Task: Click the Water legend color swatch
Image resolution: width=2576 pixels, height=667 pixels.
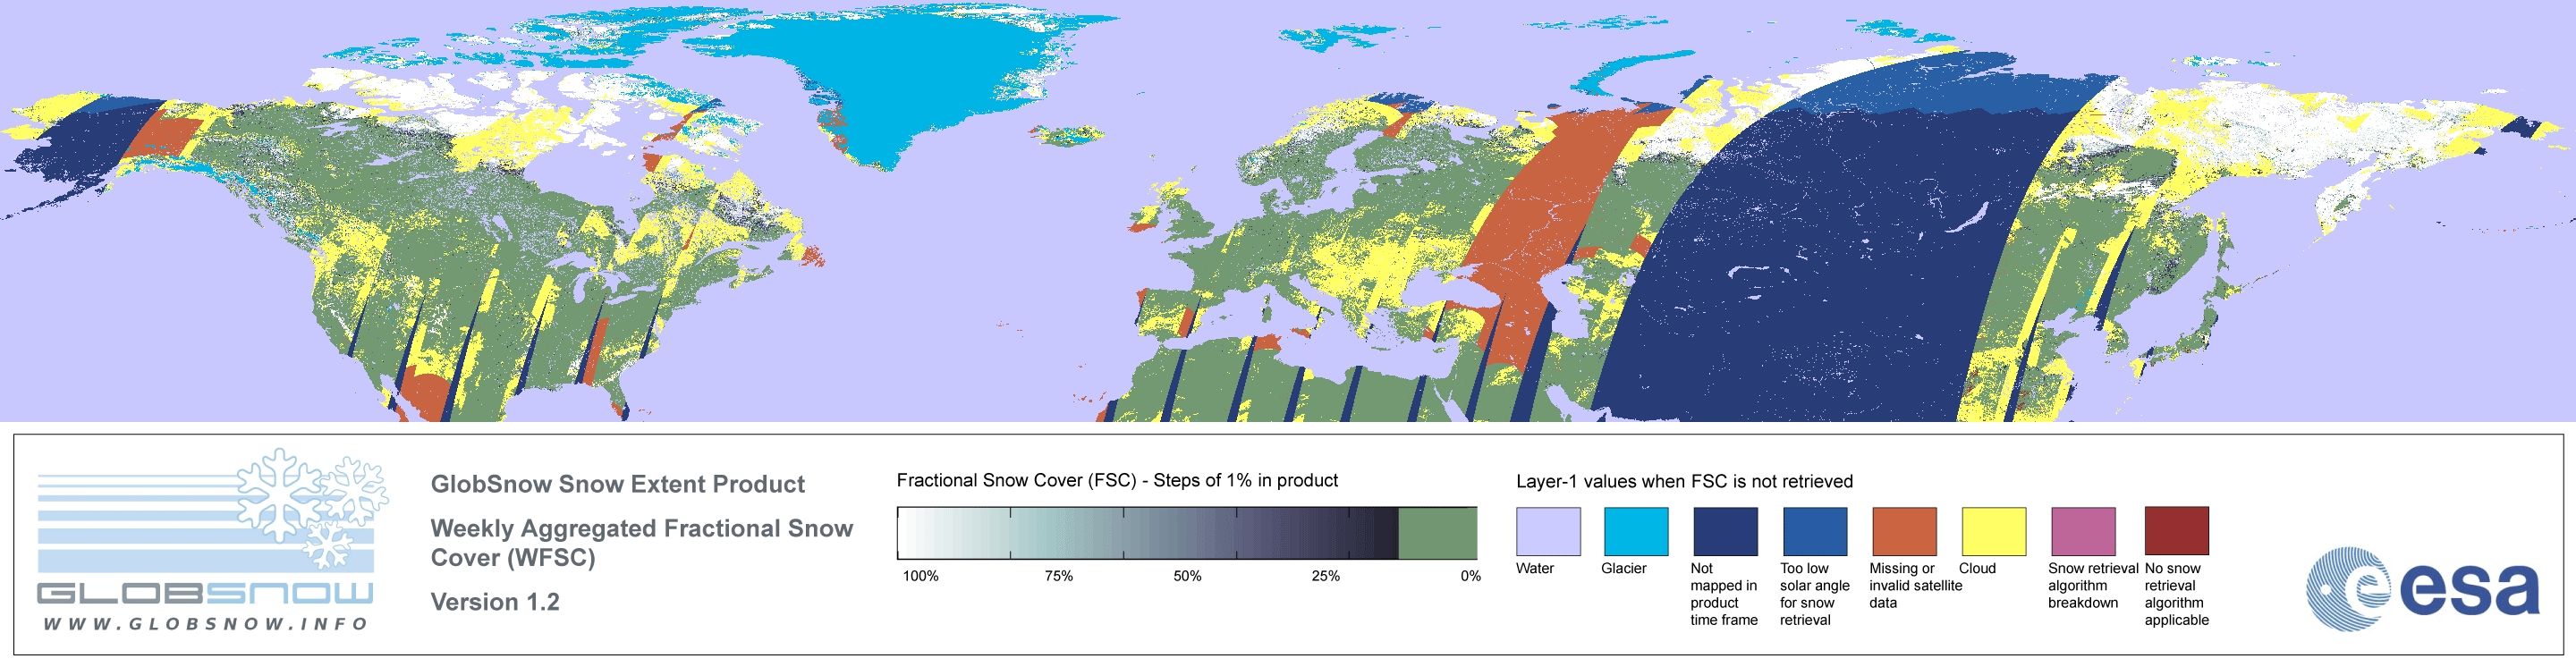Action: point(1548,531)
